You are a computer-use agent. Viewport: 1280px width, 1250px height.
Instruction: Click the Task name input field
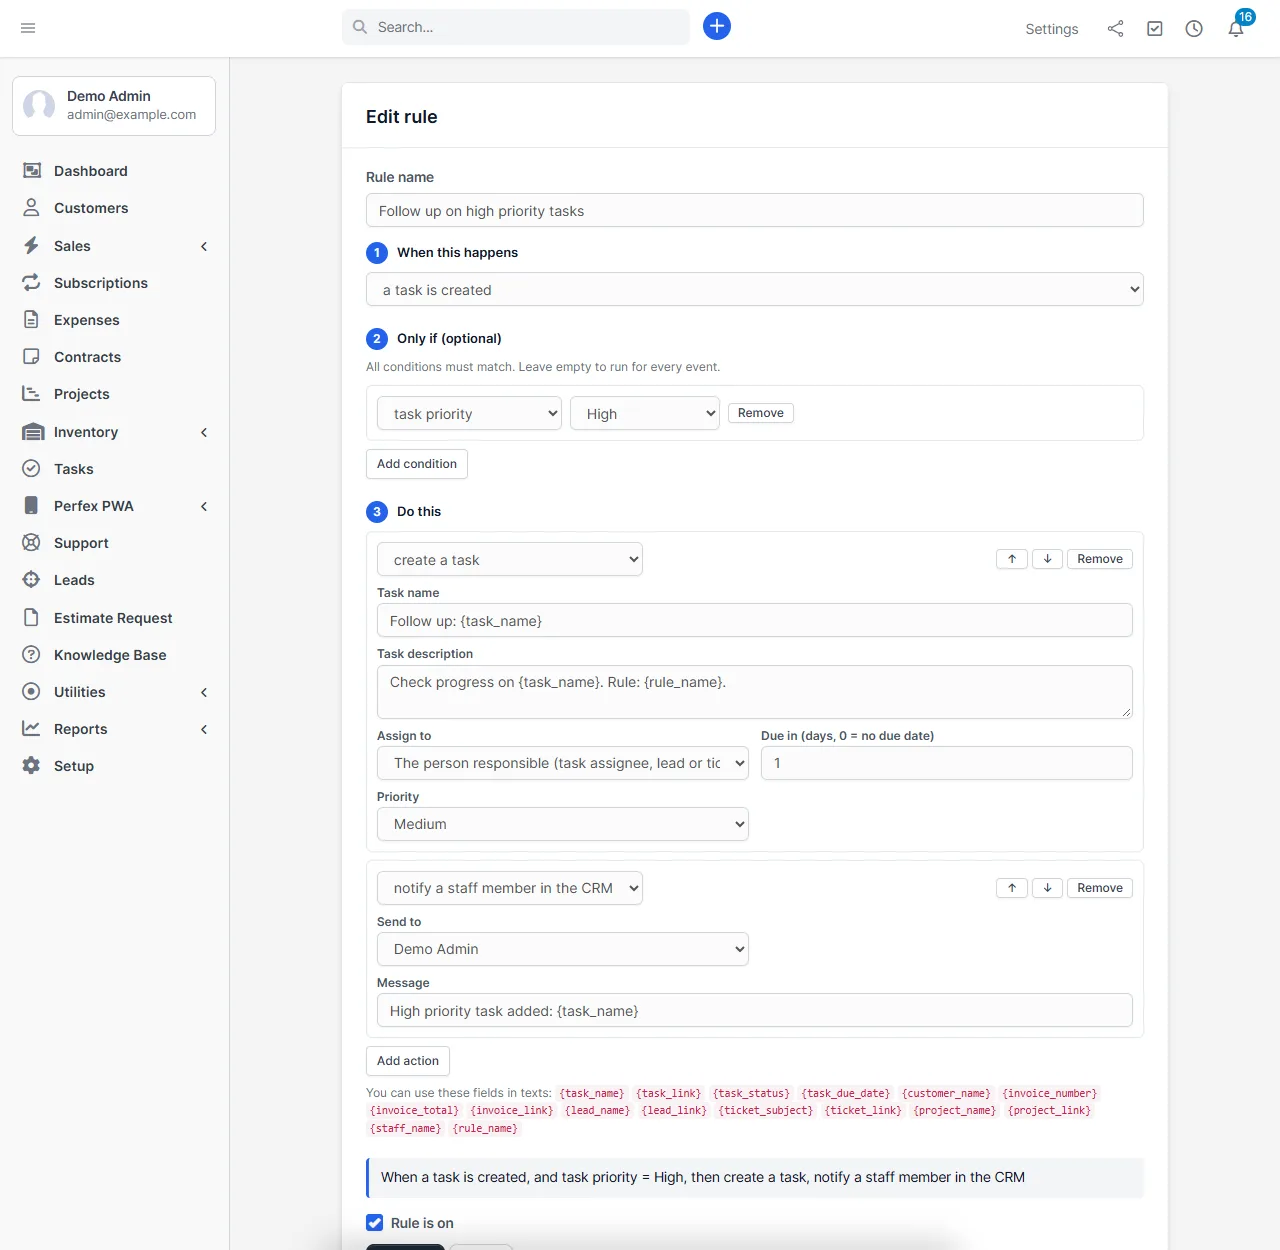[x=755, y=621]
